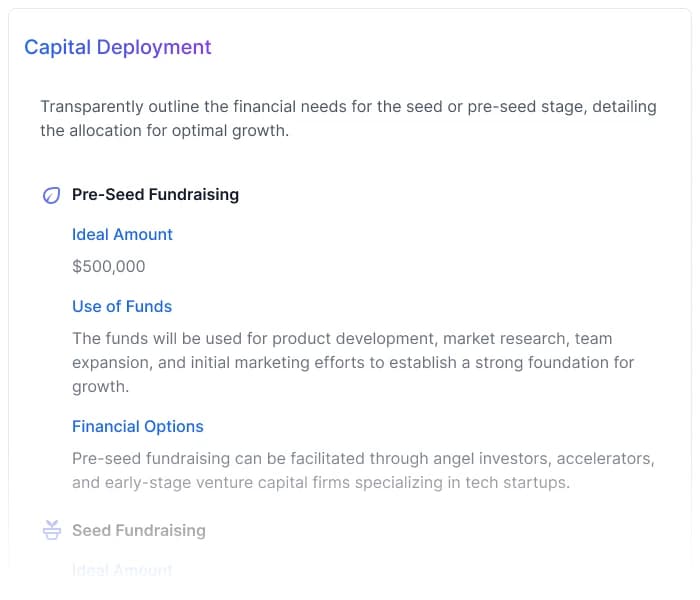Click the Use of Funds label
700x600 pixels.
point(122,306)
